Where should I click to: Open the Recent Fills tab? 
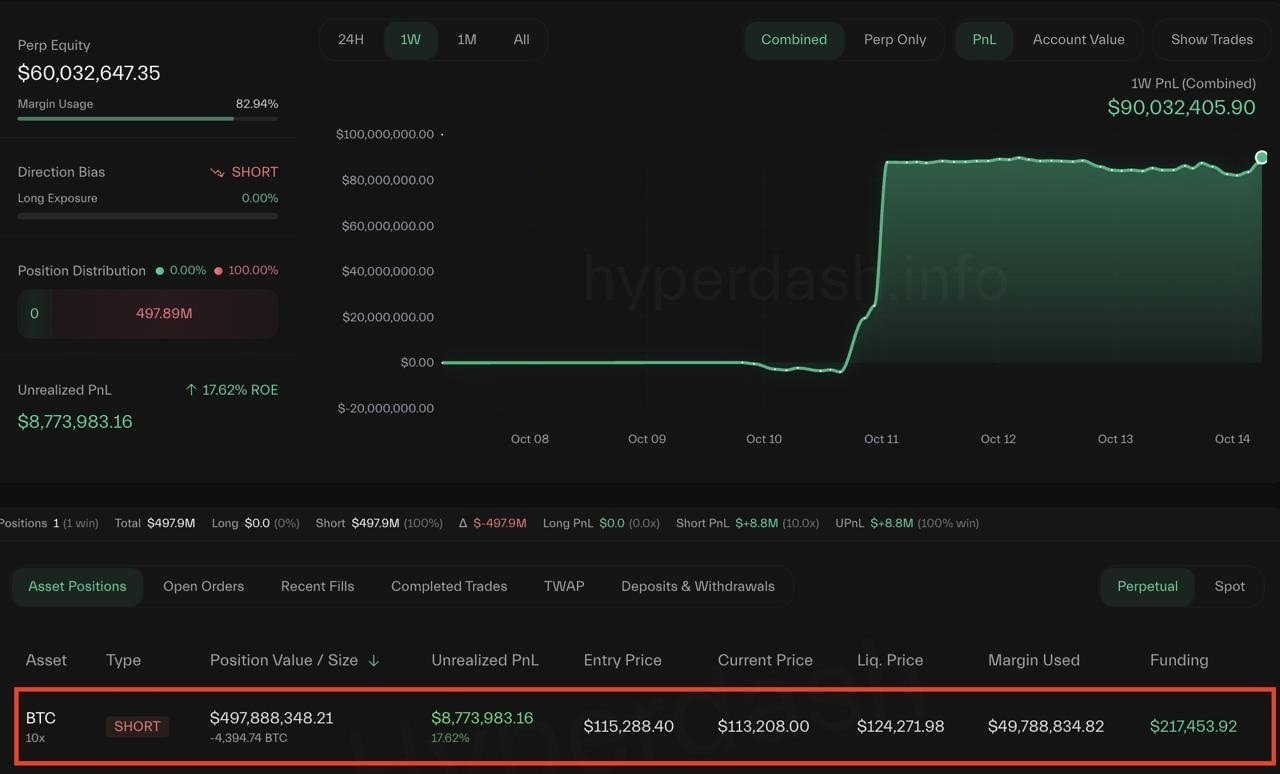[x=317, y=586]
